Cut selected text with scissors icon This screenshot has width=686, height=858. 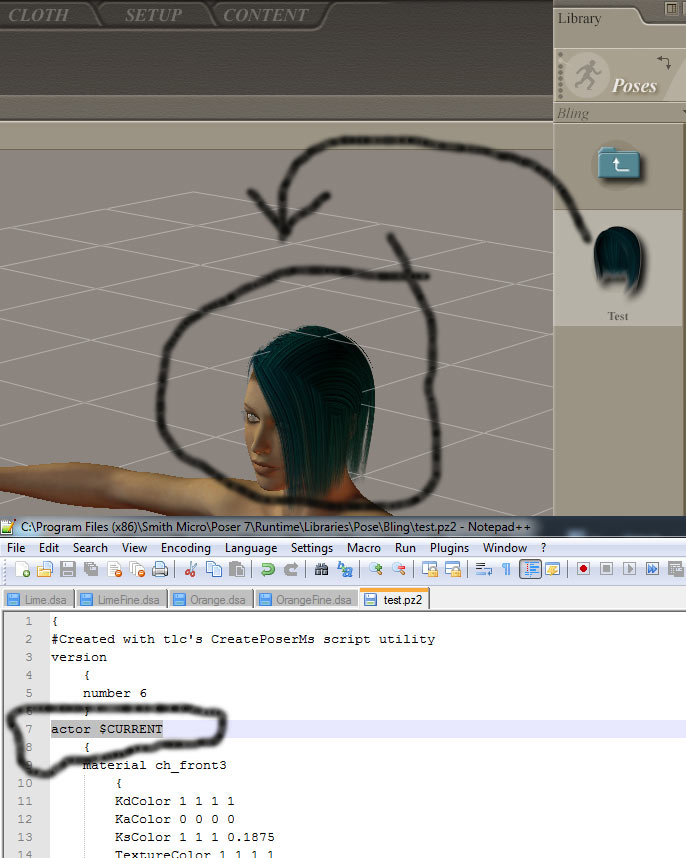click(x=190, y=570)
